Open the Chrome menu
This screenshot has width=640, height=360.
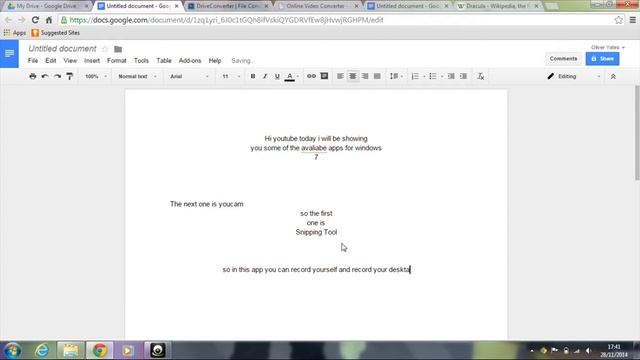coord(633,20)
